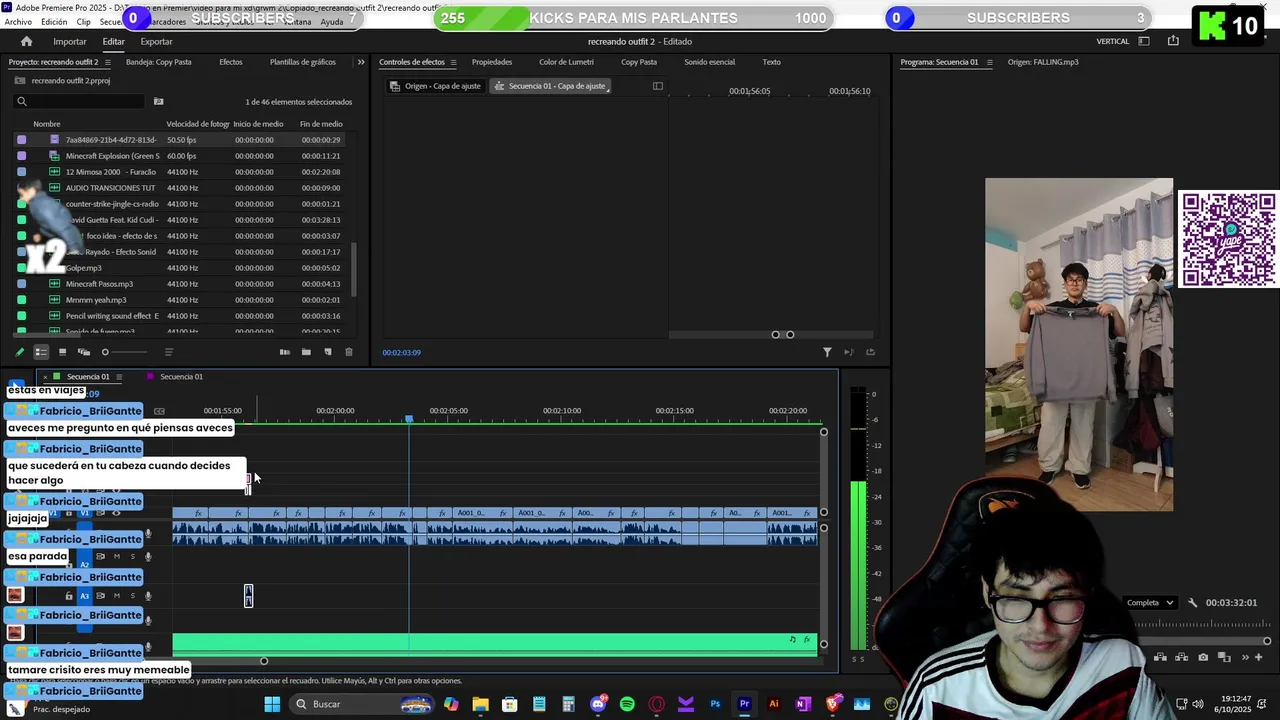This screenshot has width=1280, height=720.
Task: Toggle lock on track A3
Action: (x=69, y=596)
